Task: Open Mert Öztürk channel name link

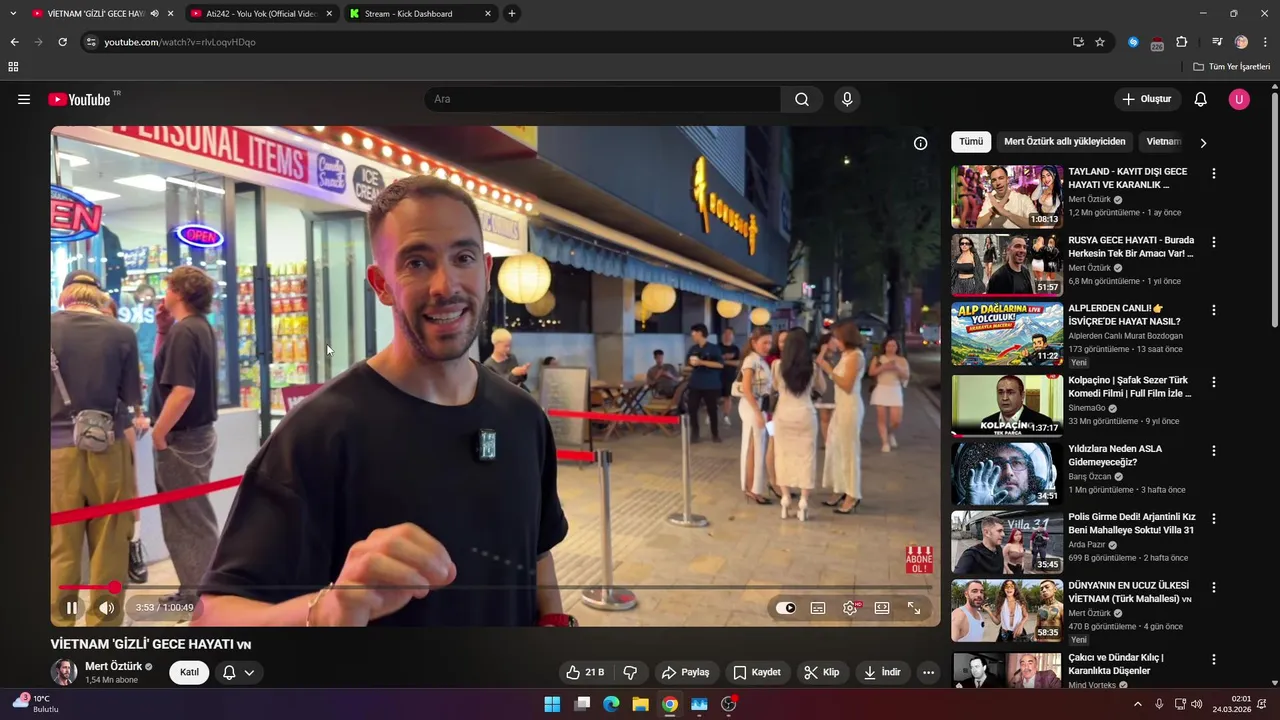Action: coord(113,666)
